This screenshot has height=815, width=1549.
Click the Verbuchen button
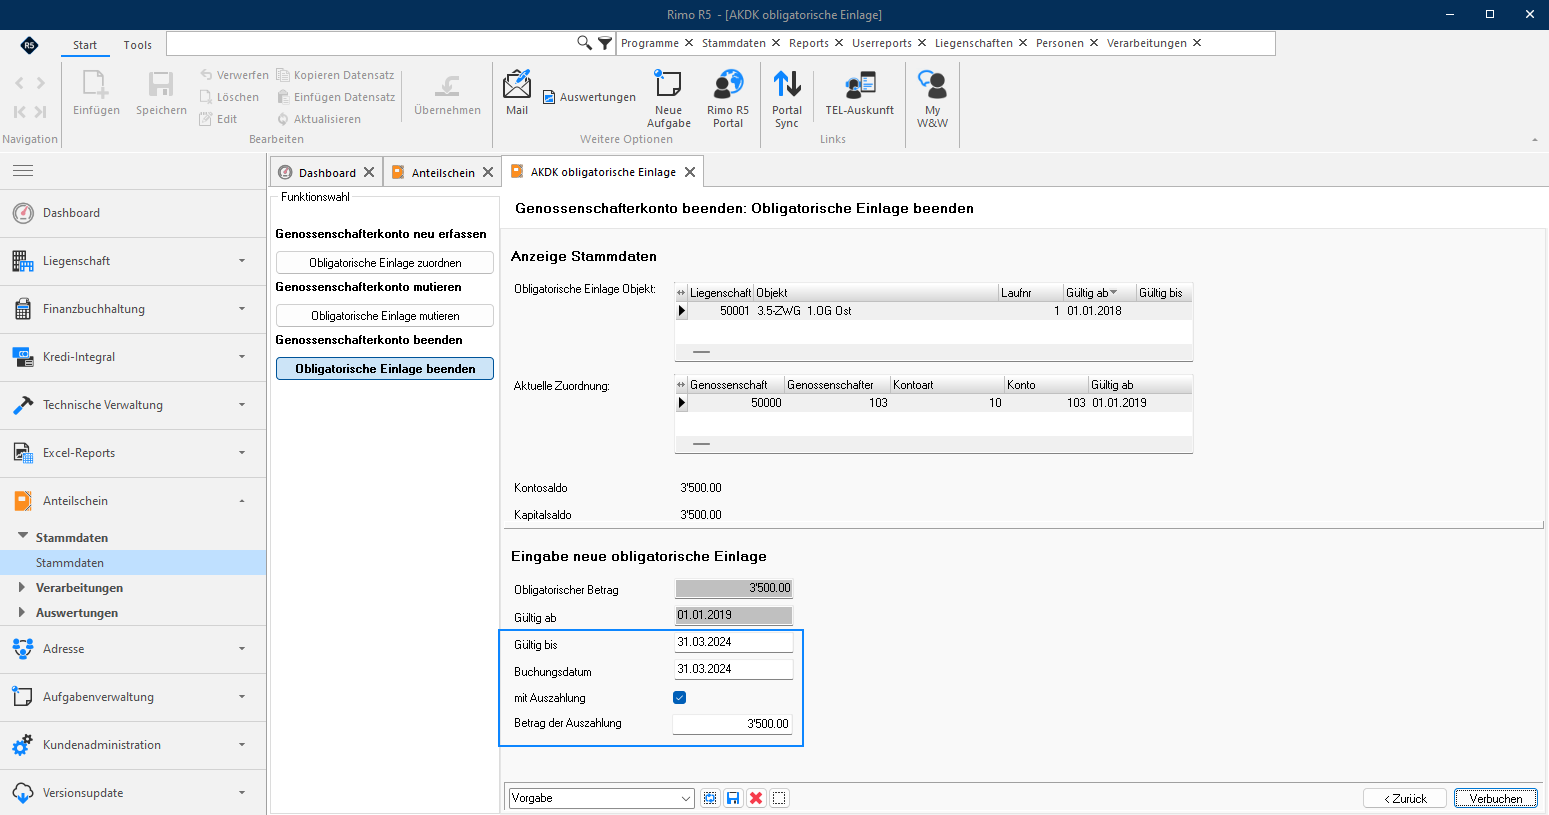coord(1496,798)
